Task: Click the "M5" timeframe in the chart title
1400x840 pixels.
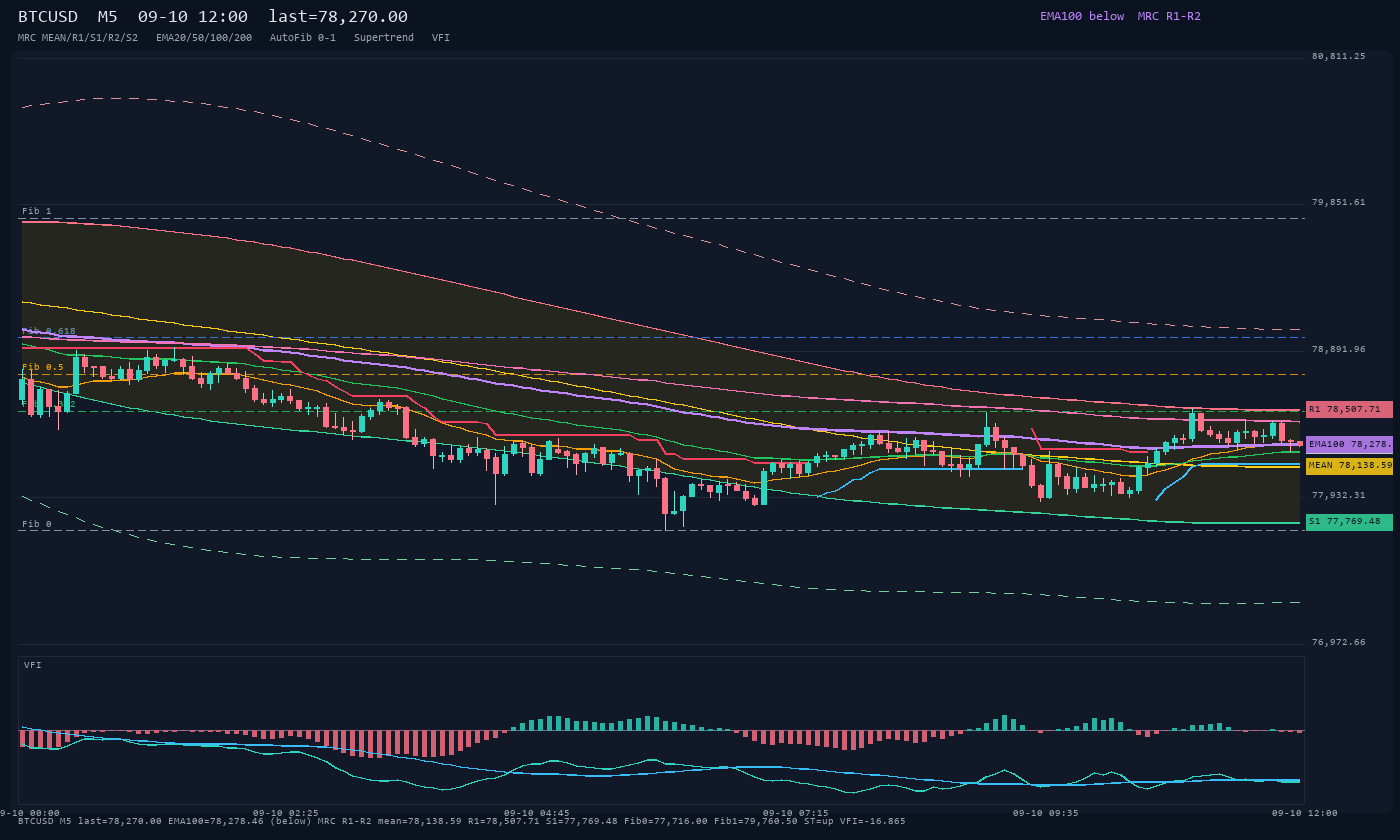Action: [x=108, y=16]
